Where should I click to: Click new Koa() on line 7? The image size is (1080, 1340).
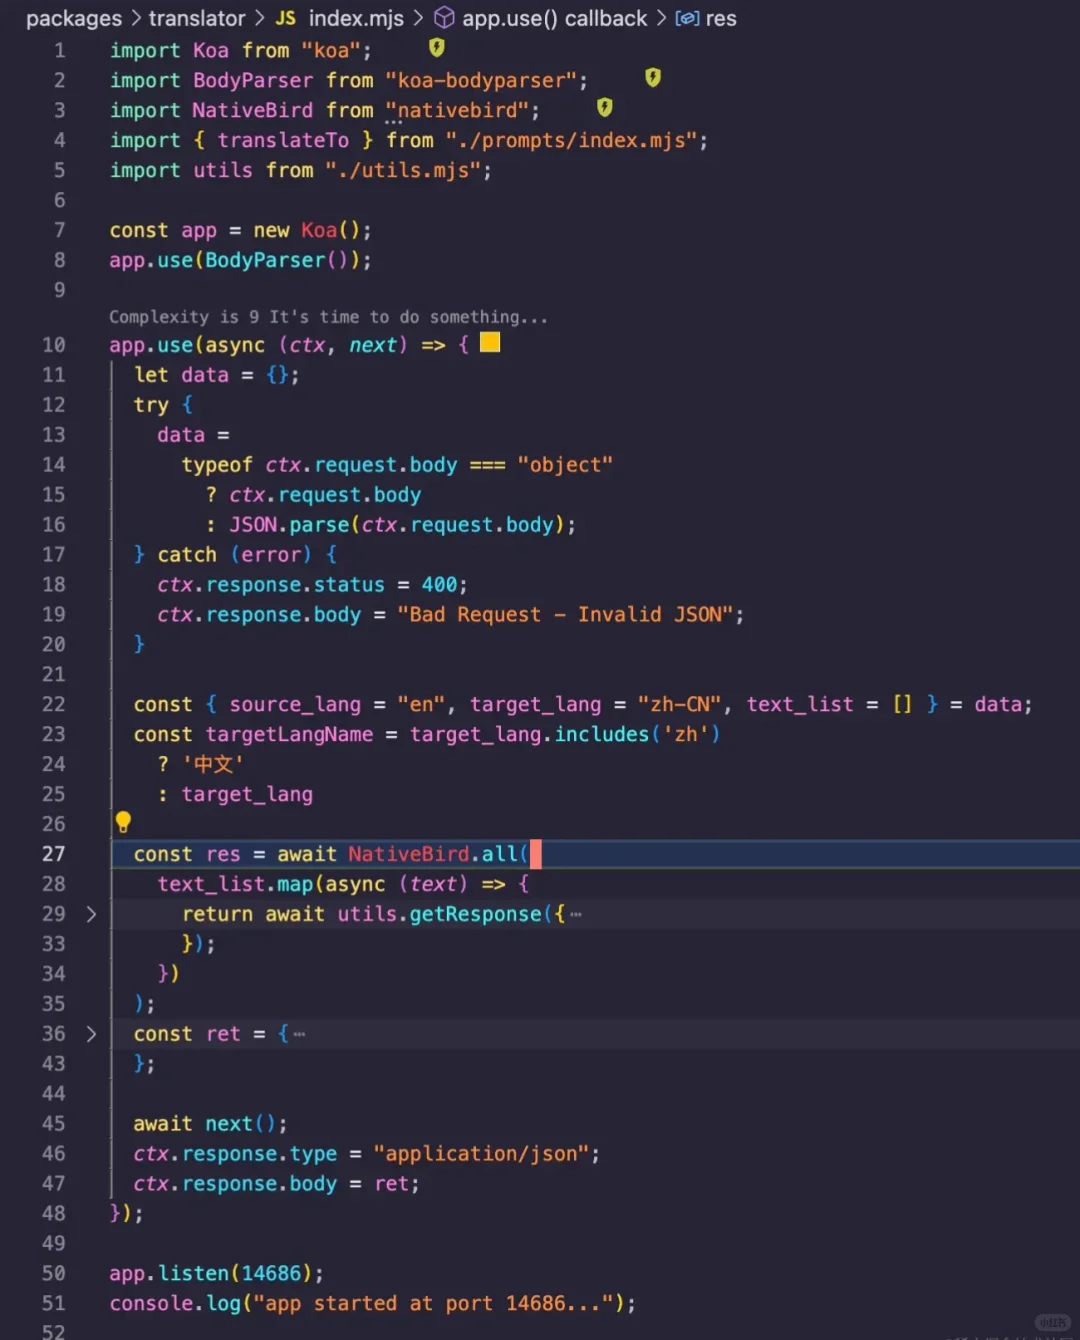[307, 230]
